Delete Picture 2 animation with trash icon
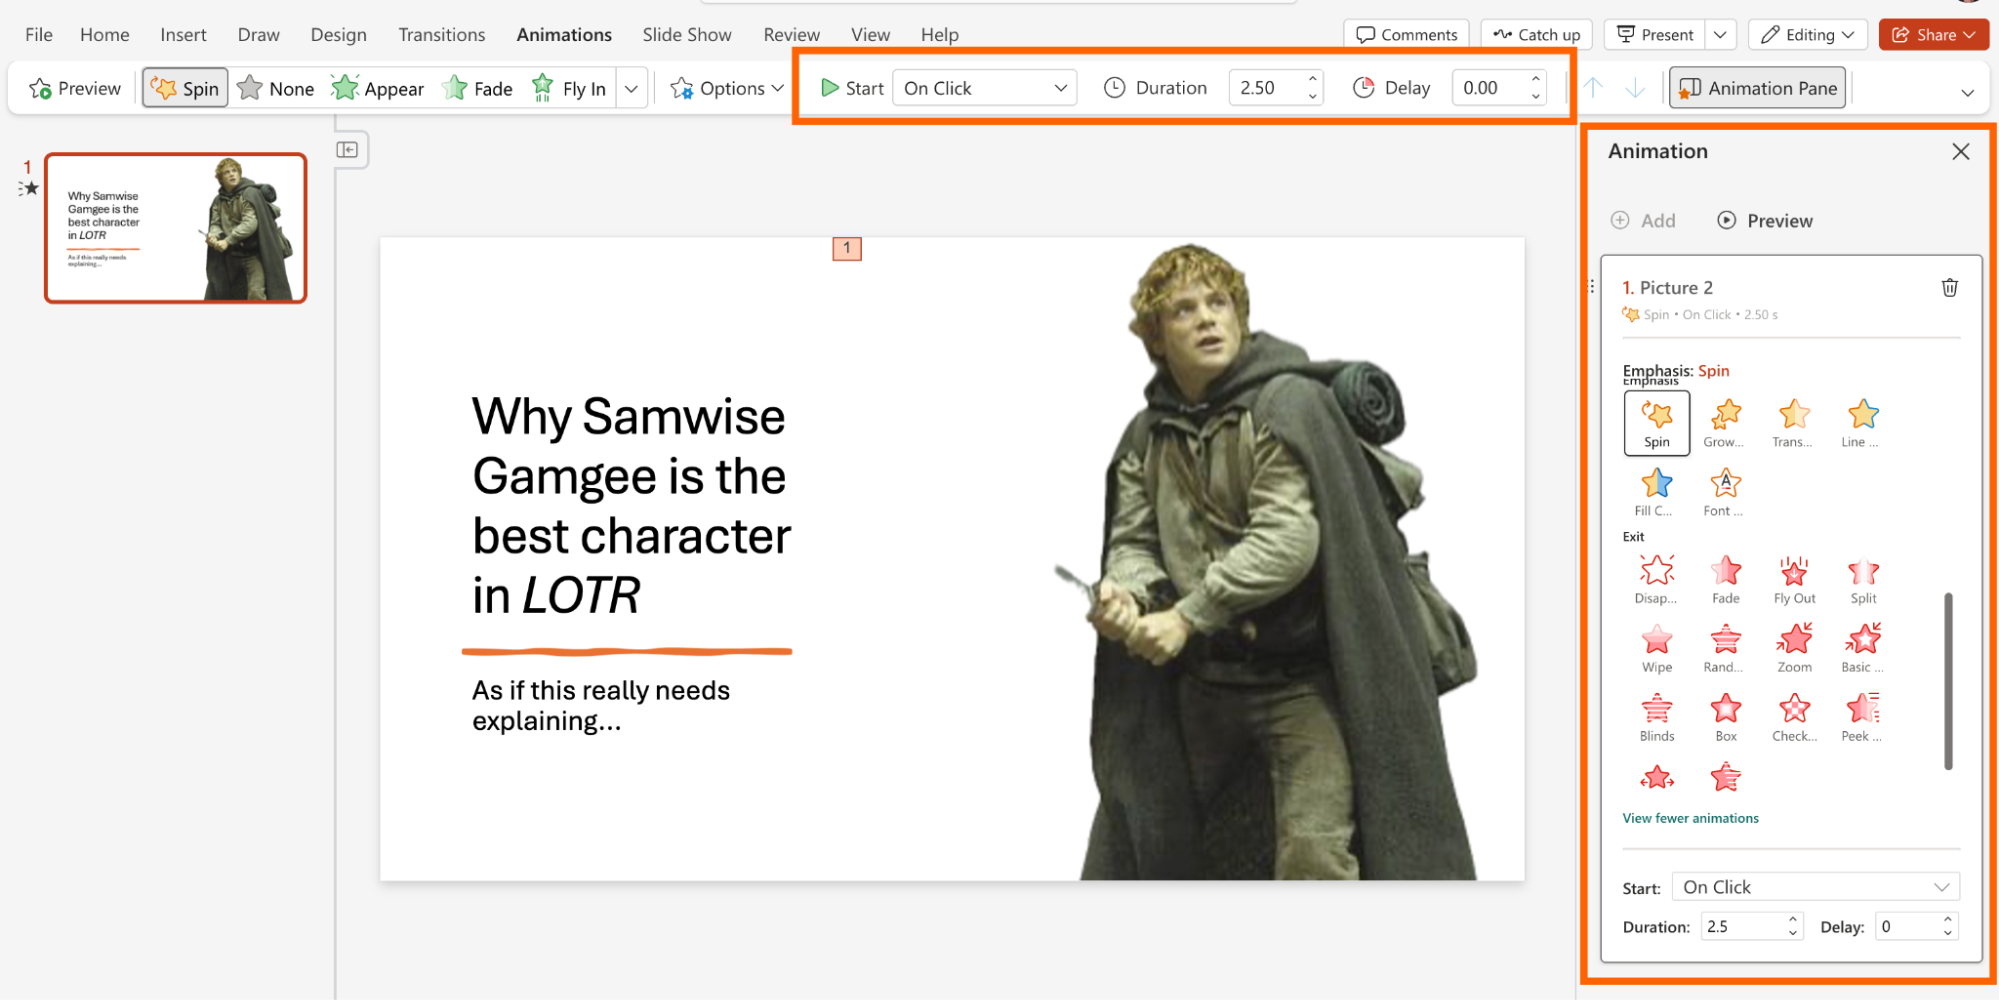The height and width of the screenshot is (1001, 1999). [x=1949, y=288]
